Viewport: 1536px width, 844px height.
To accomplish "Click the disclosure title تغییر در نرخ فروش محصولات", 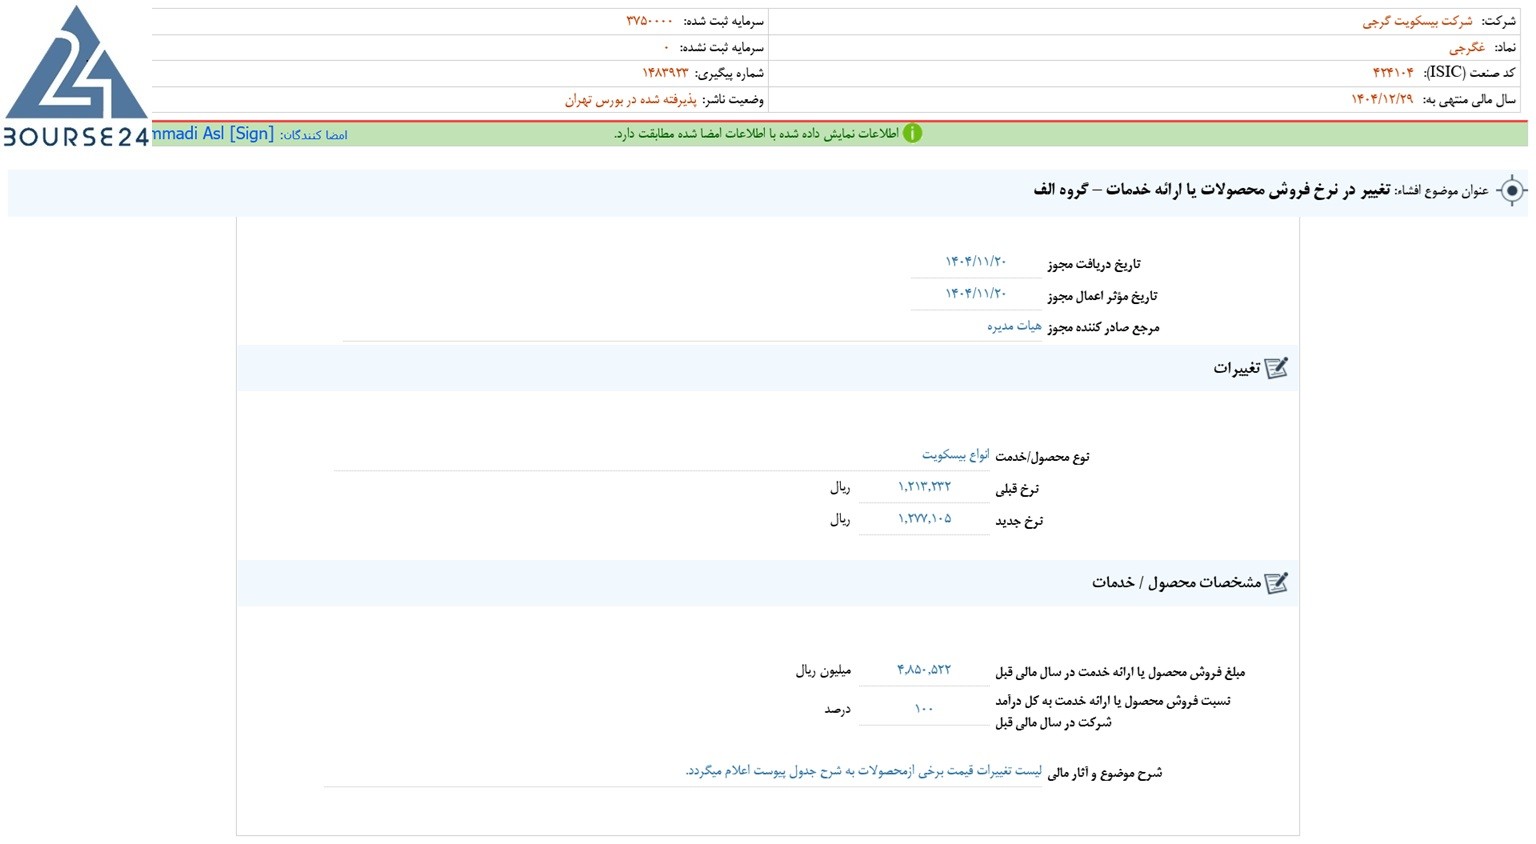I will point(1212,190).
